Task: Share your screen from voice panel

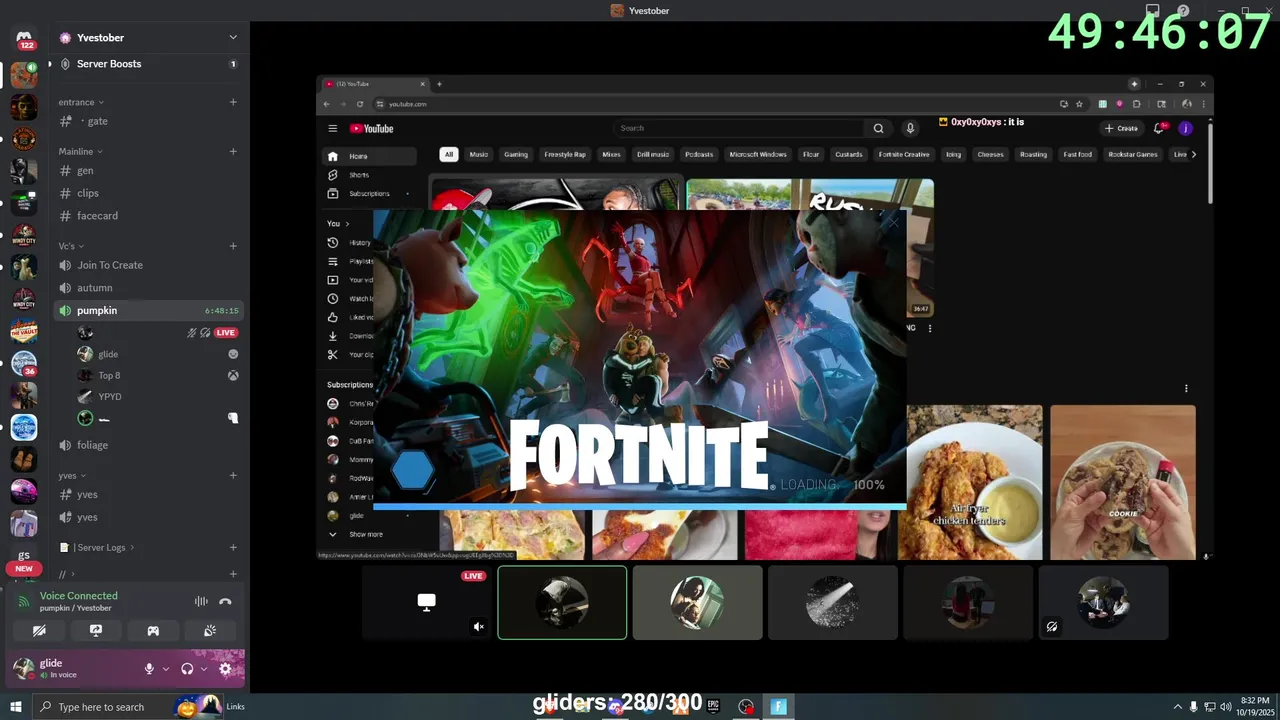Action: pos(96,631)
